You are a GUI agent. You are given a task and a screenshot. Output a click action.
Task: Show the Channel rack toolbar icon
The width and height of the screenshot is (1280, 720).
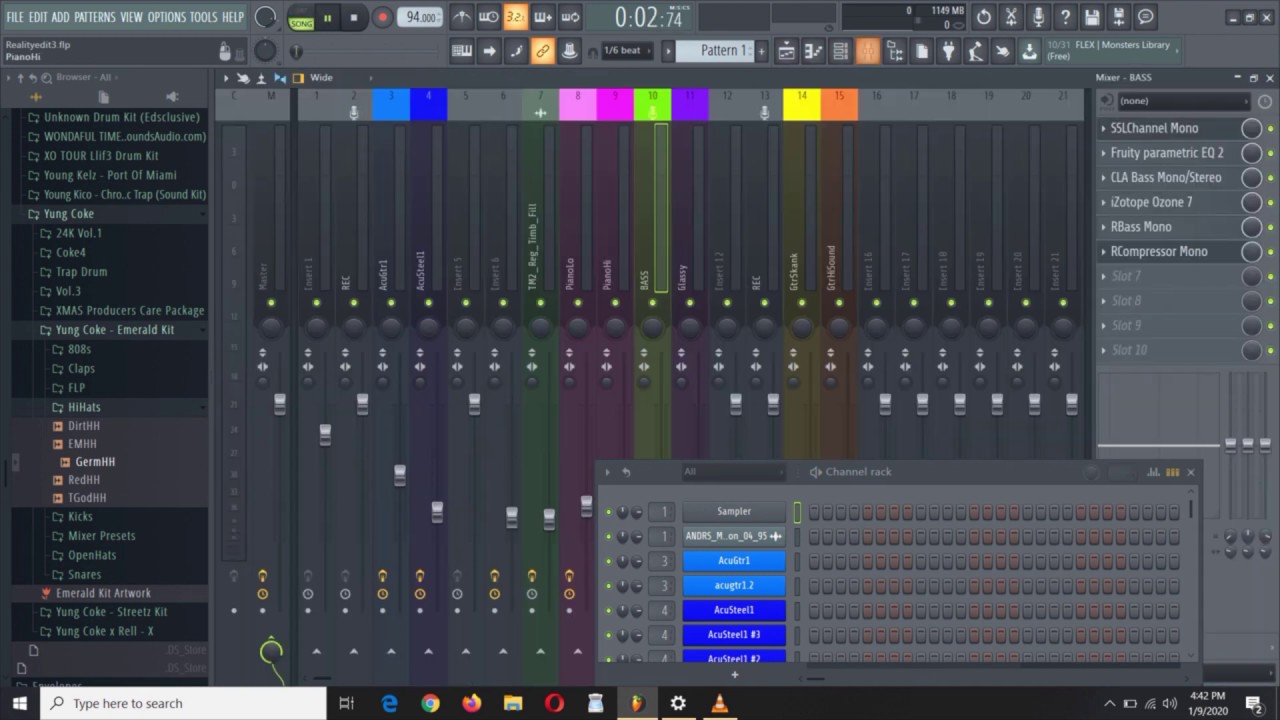[x=841, y=51]
